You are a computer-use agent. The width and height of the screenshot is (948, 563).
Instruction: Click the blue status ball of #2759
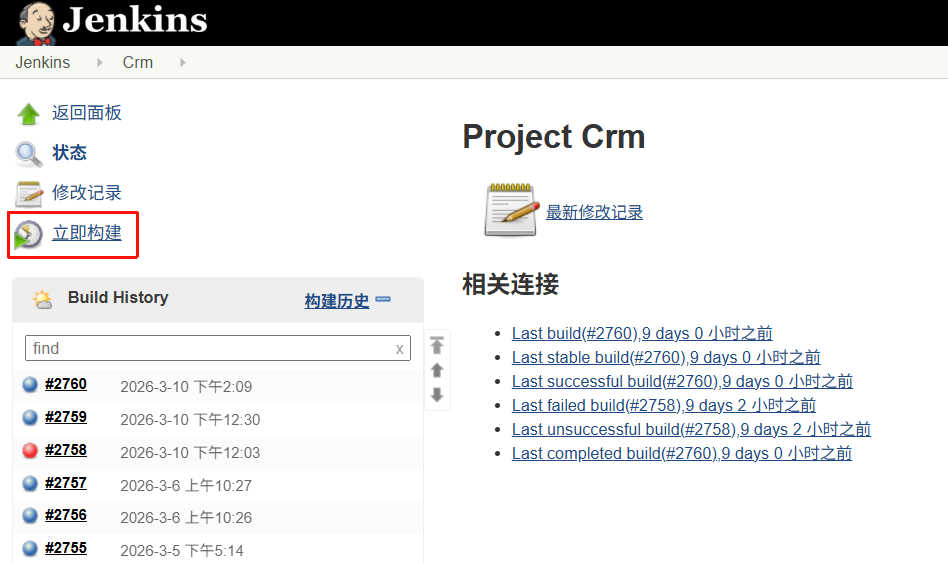click(x=30, y=417)
